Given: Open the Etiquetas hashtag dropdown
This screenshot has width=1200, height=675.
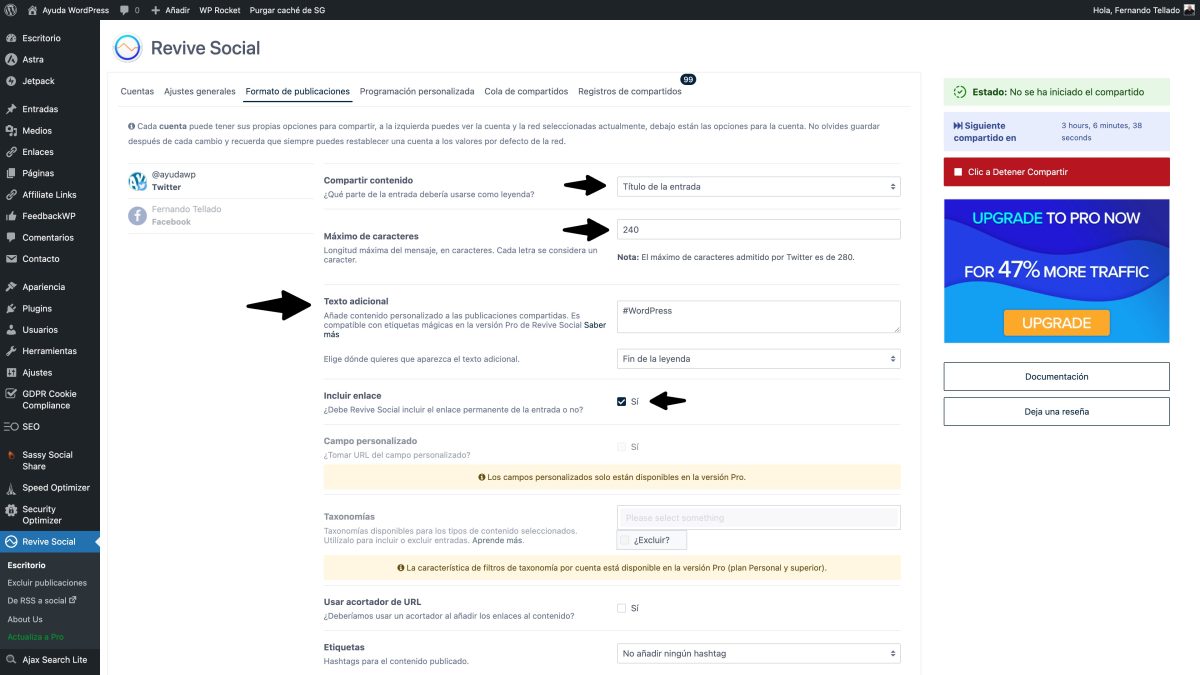Looking at the screenshot, I should tap(757, 652).
